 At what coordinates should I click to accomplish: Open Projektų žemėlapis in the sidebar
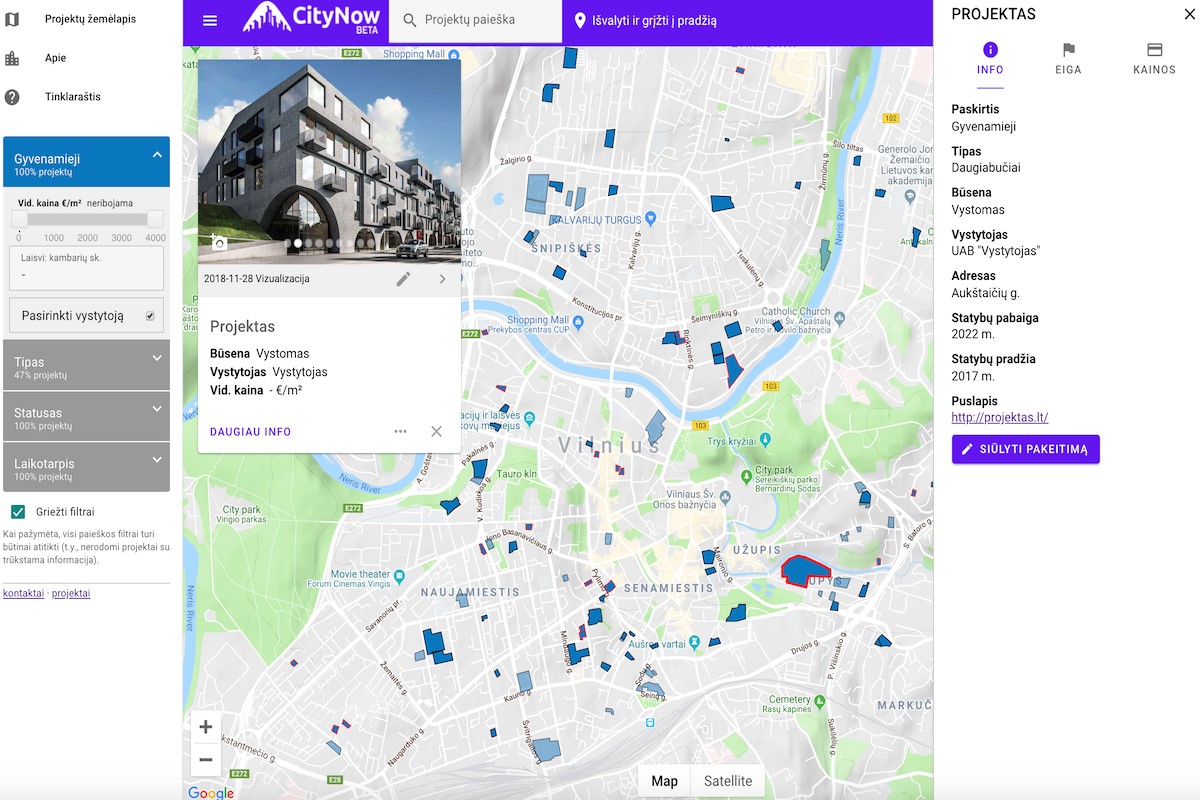pos(90,19)
